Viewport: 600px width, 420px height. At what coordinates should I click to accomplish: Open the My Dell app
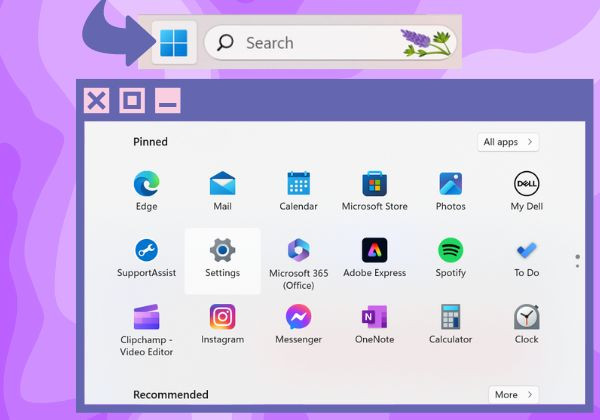527,190
